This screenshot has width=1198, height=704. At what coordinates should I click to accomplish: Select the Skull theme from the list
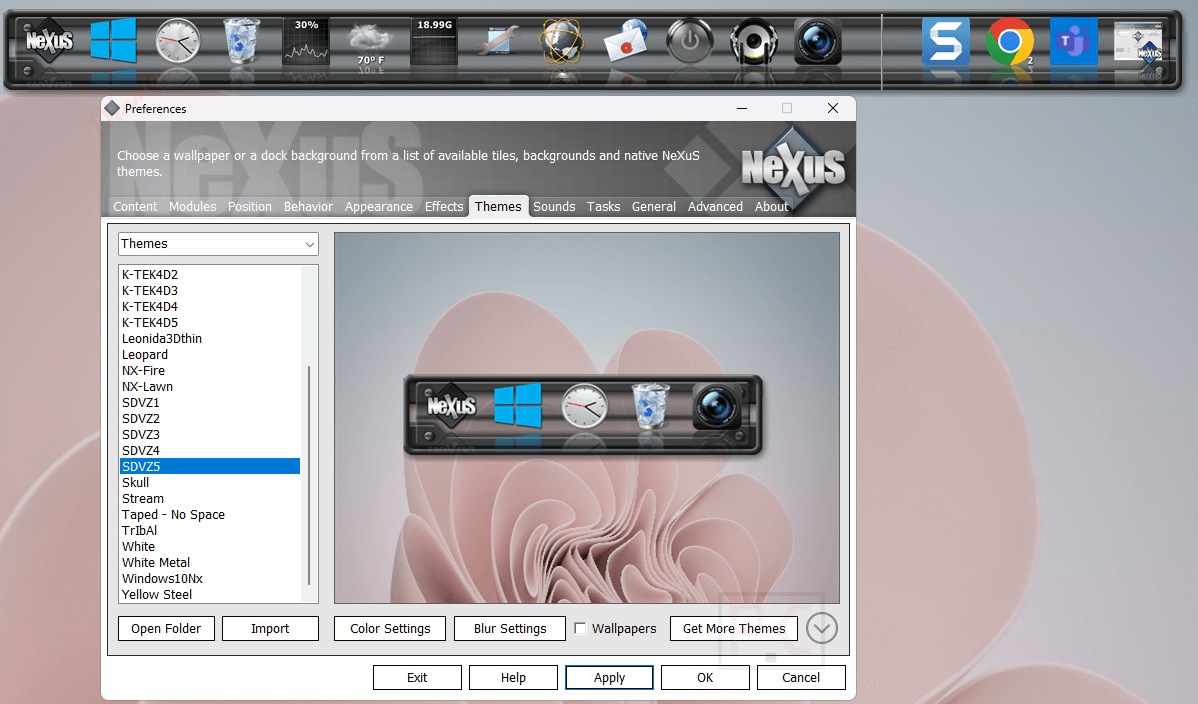(x=138, y=482)
